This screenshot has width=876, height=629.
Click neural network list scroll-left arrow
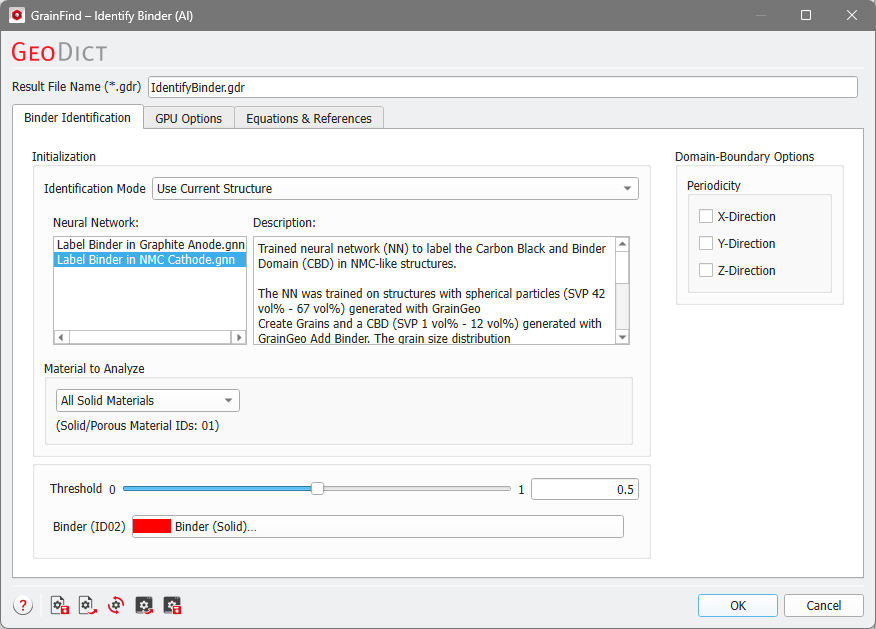(x=61, y=337)
